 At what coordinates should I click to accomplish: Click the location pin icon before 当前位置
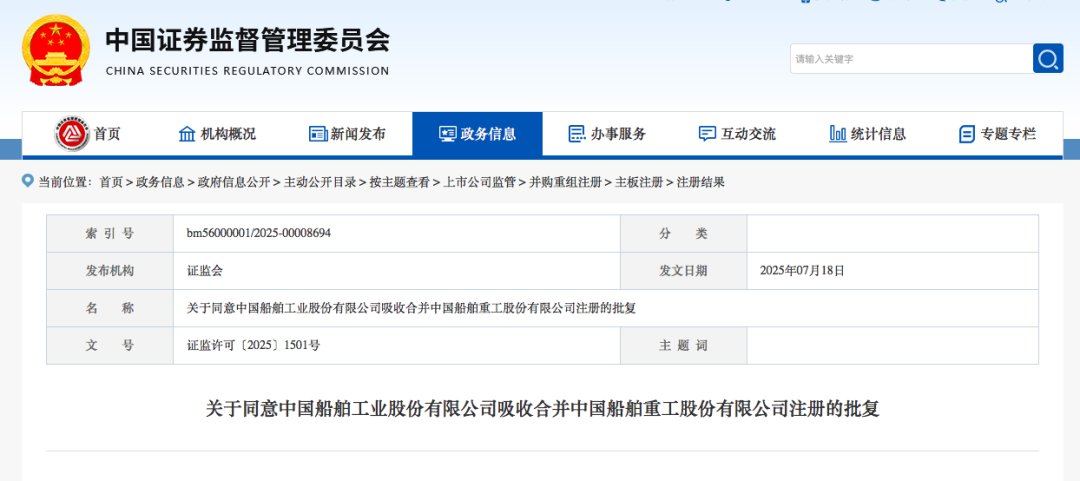(28, 181)
